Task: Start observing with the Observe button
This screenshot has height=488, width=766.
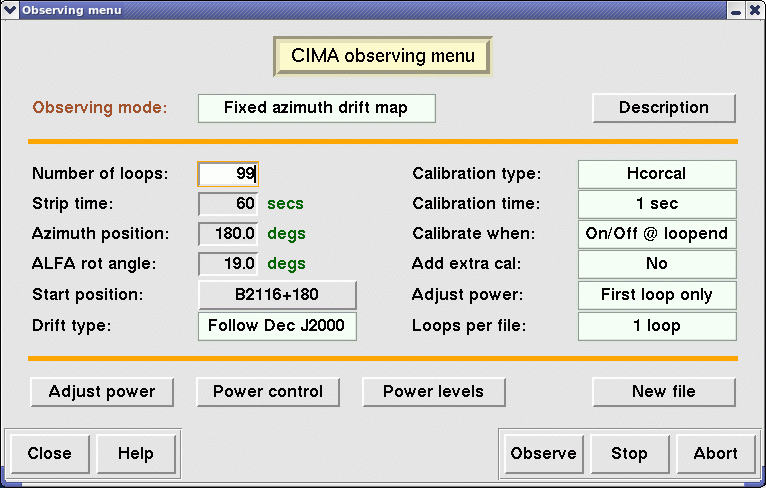Action: (543, 454)
